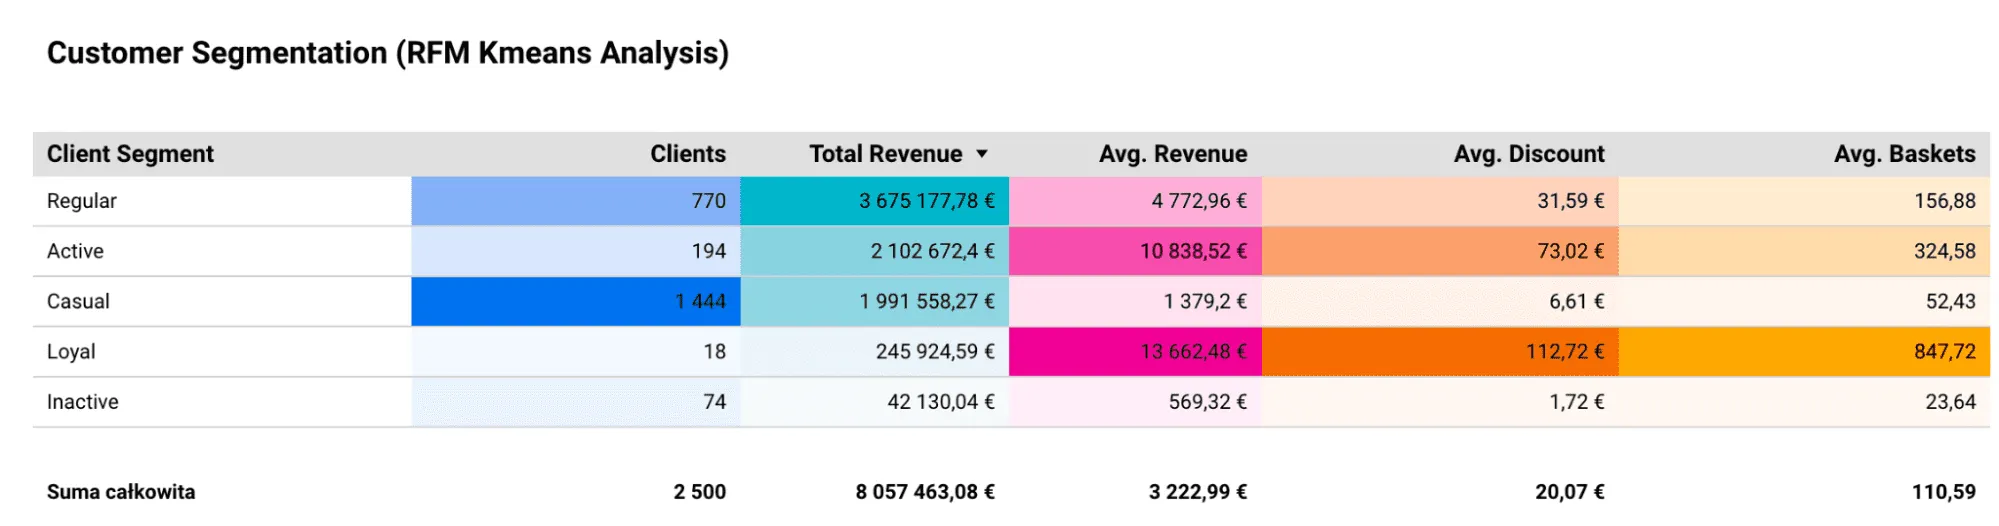Click the 10 838,52 € Active revenue cell
The image size is (1999, 526).
[x=1135, y=251]
